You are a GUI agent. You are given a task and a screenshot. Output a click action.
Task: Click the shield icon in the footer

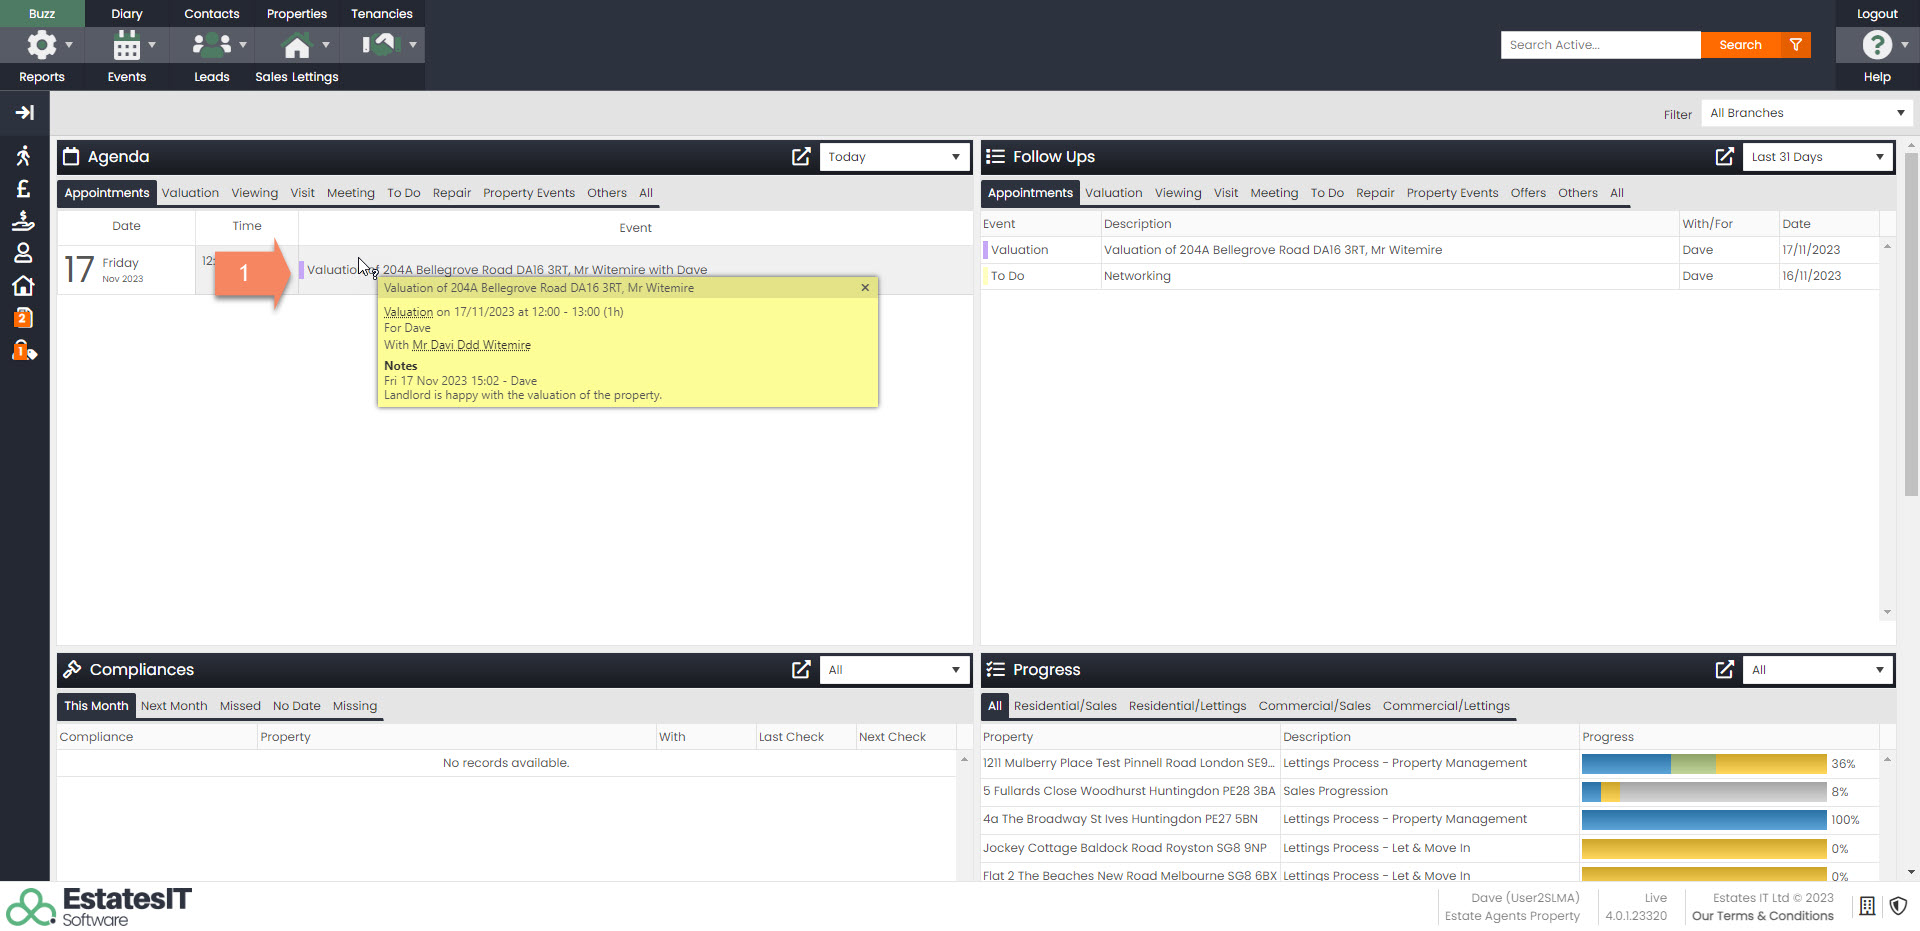[x=1898, y=906]
